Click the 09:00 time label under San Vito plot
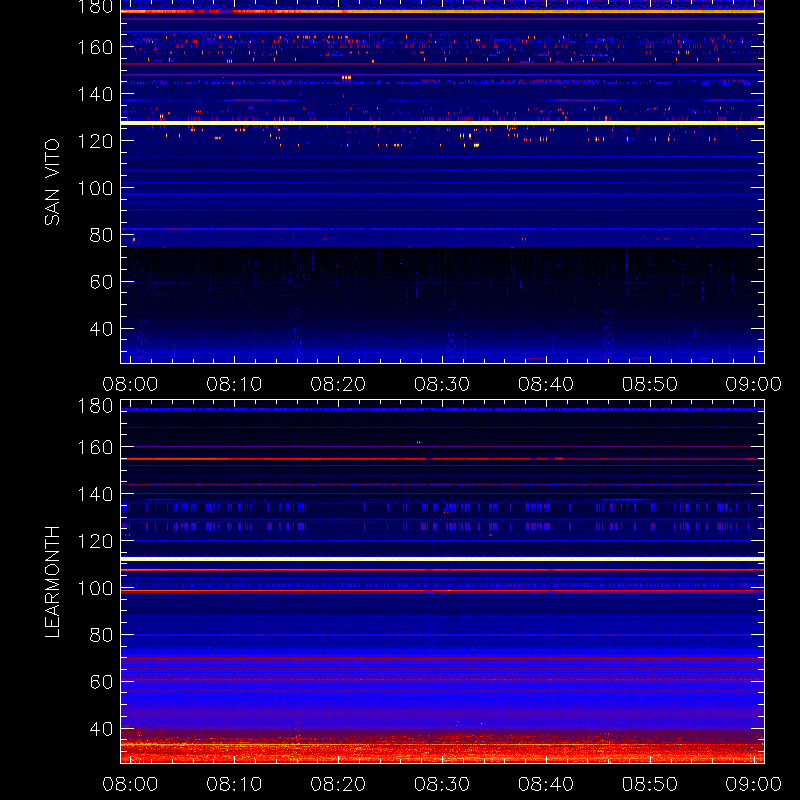Image resolution: width=800 pixels, height=800 pixels. [x=754, y=384]
